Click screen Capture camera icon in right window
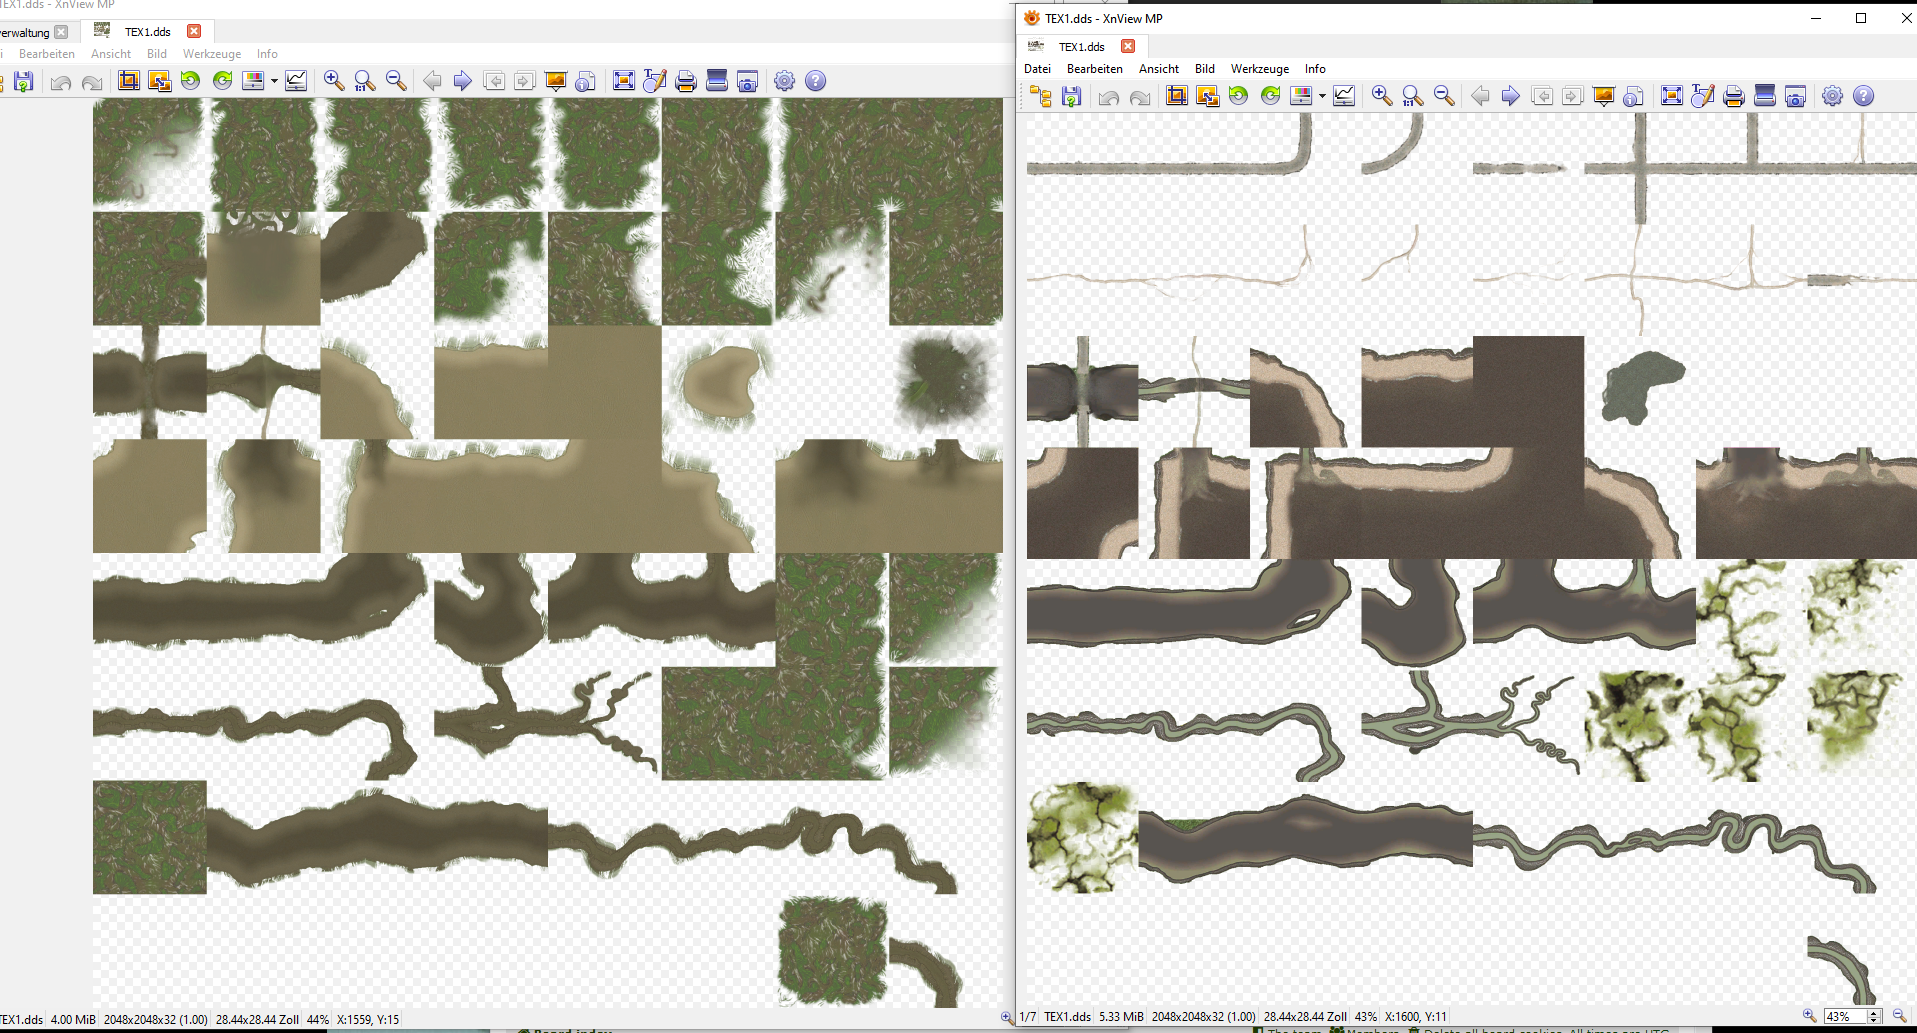Viewport: 1917px width, 1033px height. click(x=1796, y=96)
